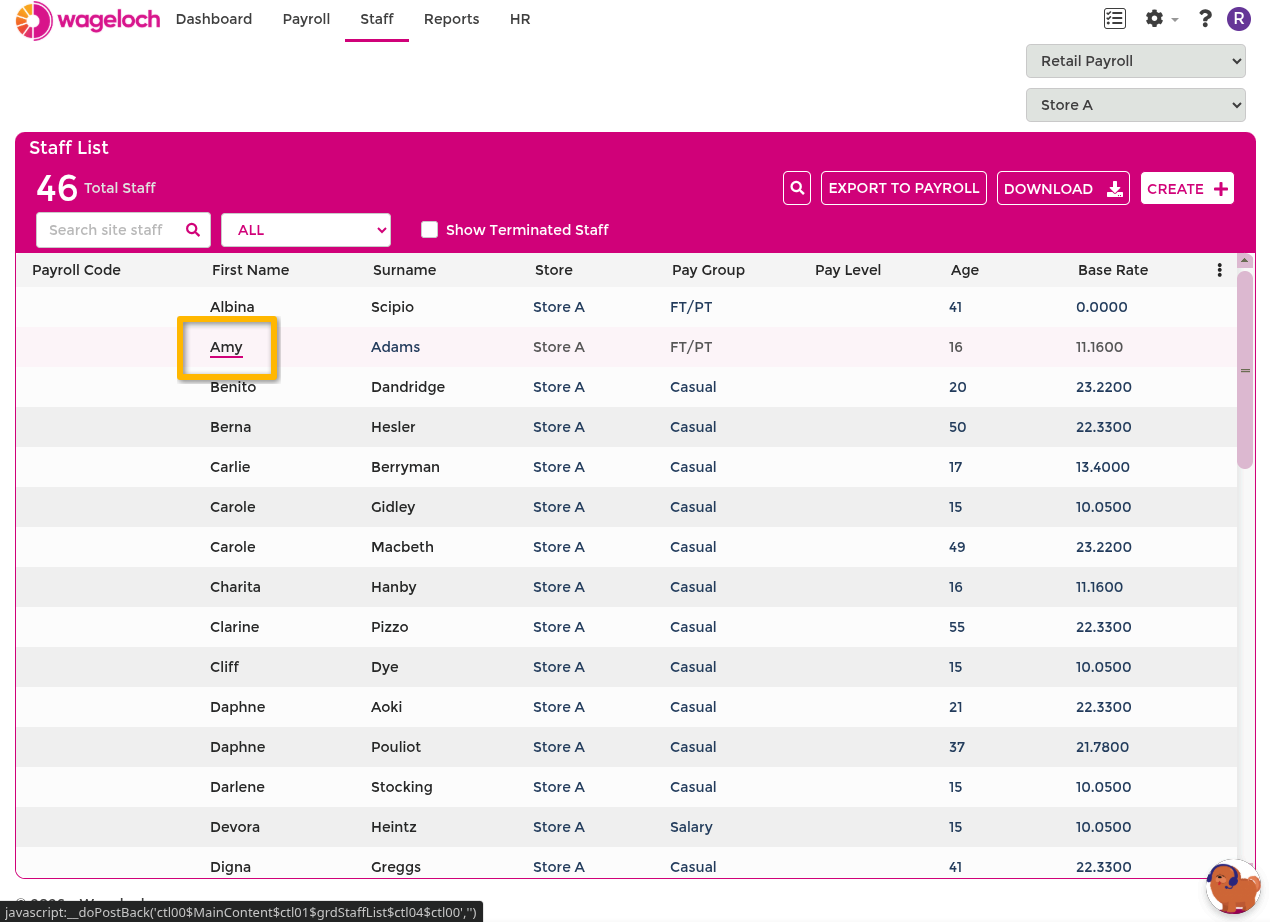The width and height of the screenshot is (1270, 922).
Task: Open the checklist icon in top bar
Action: pos(1115,19)
